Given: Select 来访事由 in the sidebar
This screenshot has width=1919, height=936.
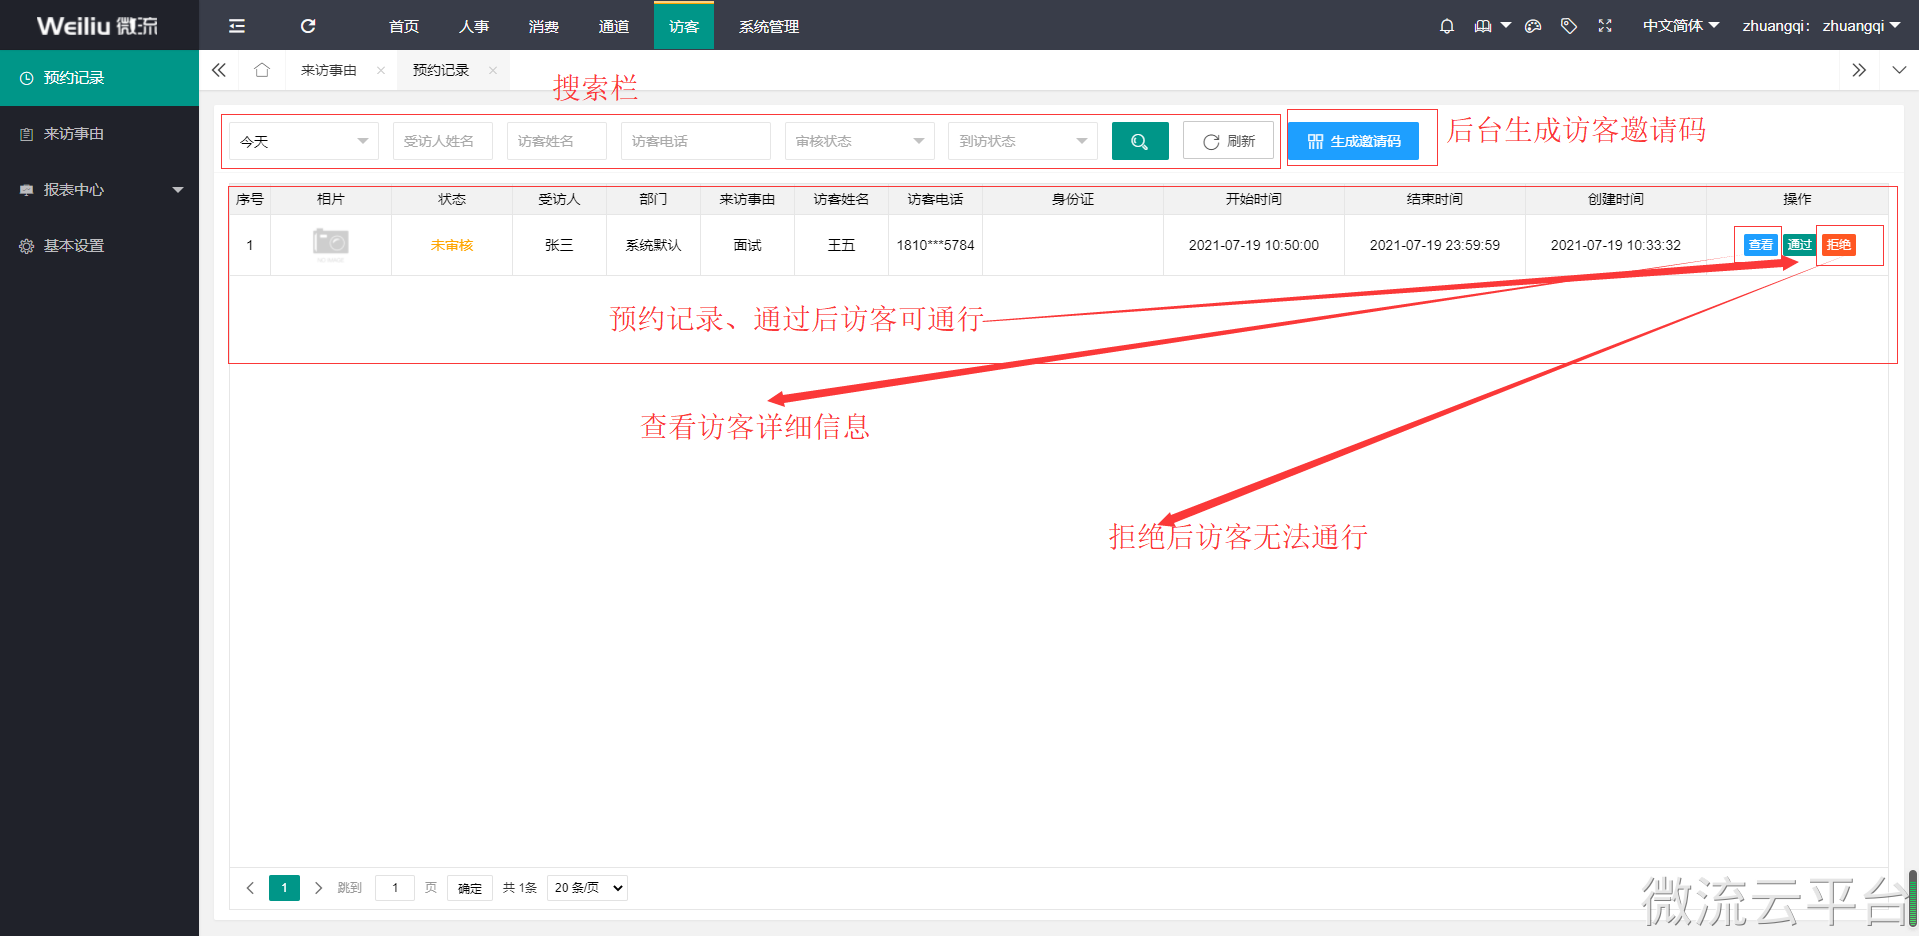Looking at the screenshot, I should [100, 134].
